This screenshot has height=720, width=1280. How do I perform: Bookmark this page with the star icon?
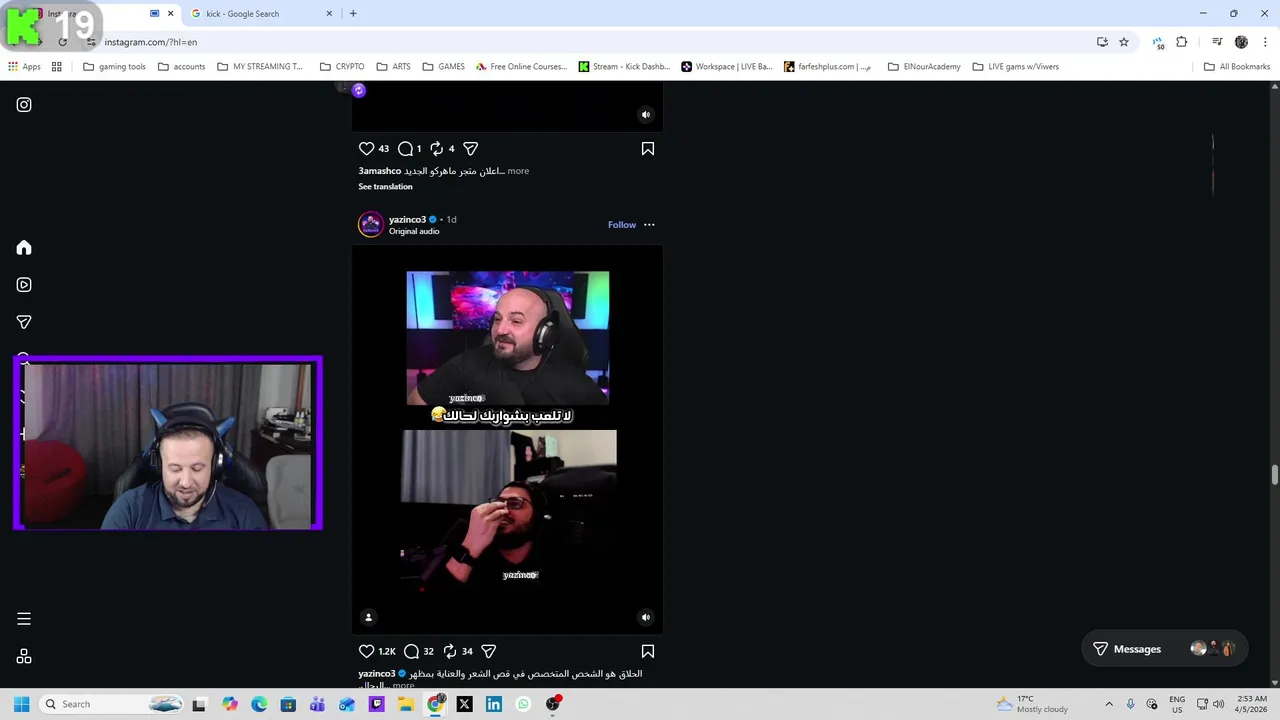(1124, 42)
